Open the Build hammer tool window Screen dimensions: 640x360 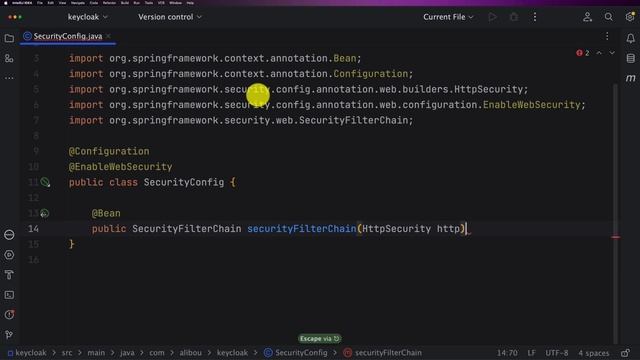9,275
